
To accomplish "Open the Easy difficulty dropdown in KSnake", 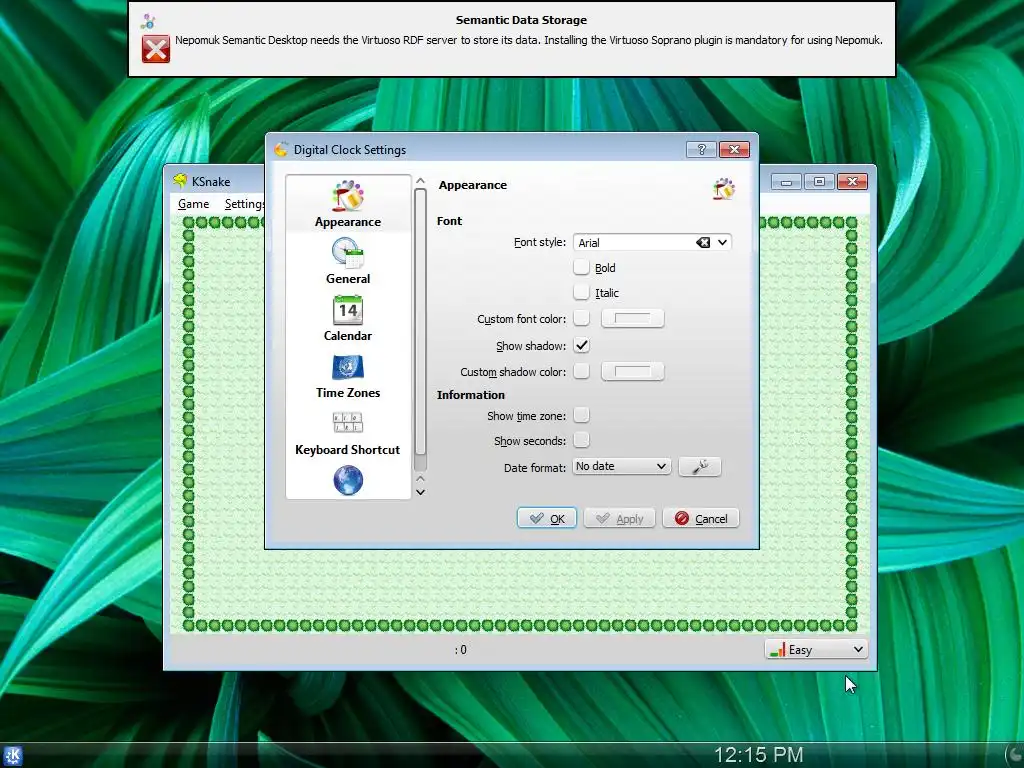I will click(x=816, y=649).
